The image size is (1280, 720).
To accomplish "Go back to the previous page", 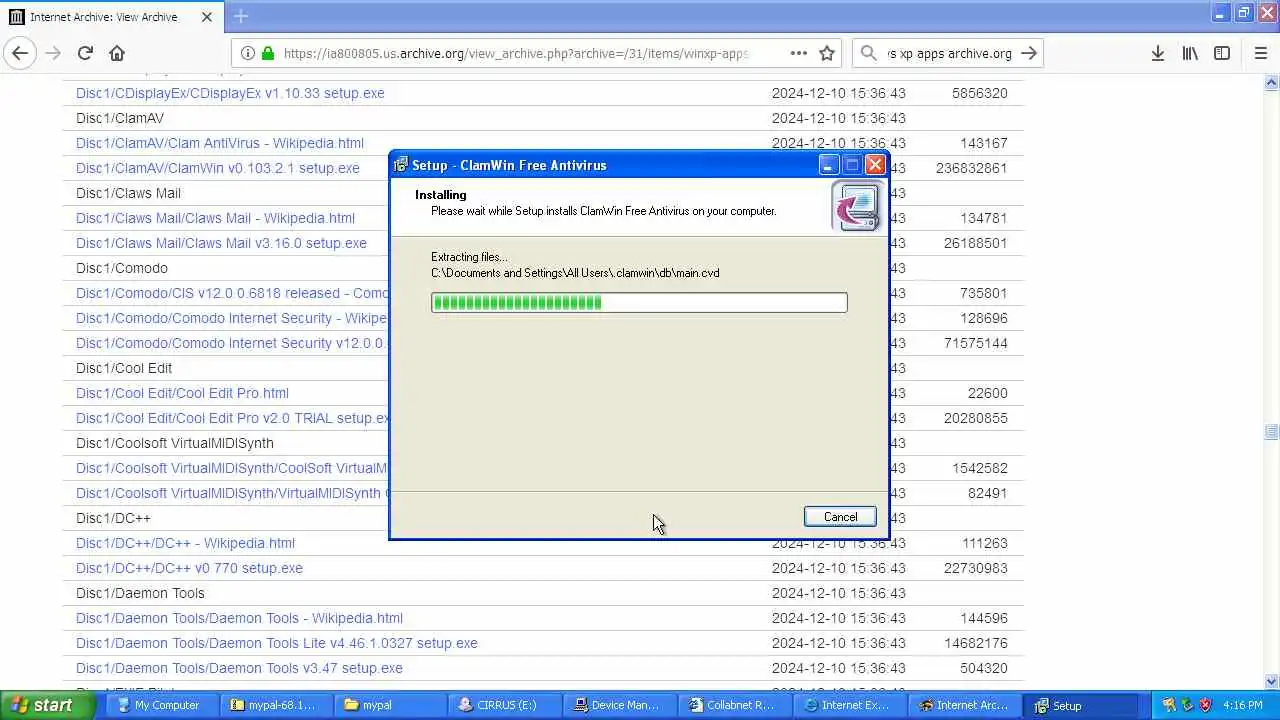I will click(x=20, y=53).
